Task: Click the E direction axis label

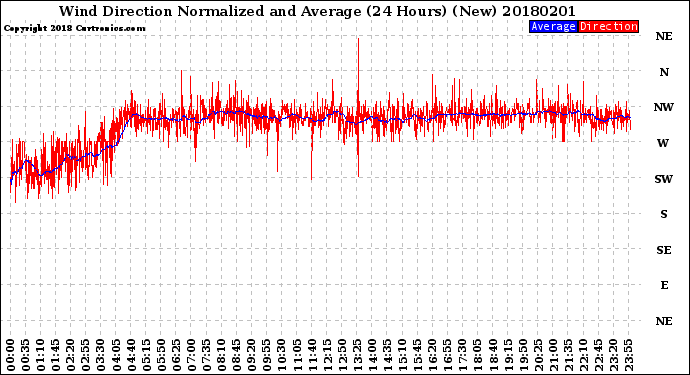Action: [x=664, y=285]
